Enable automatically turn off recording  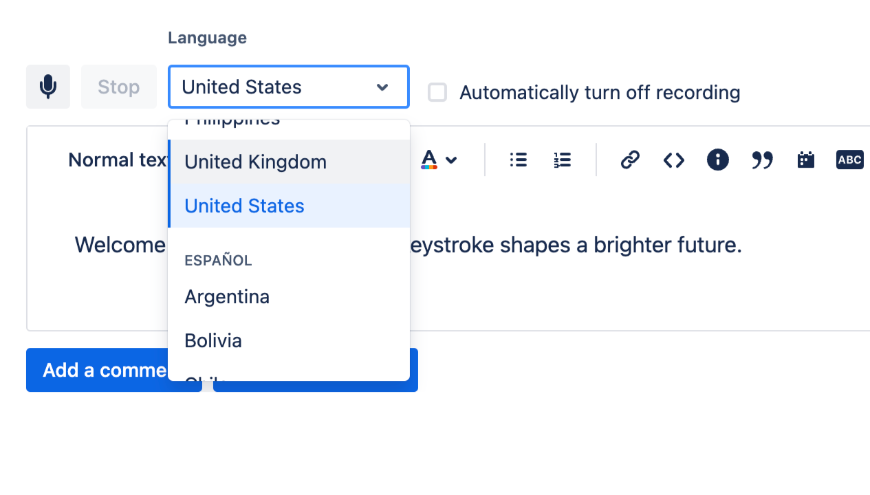(437, 93)
